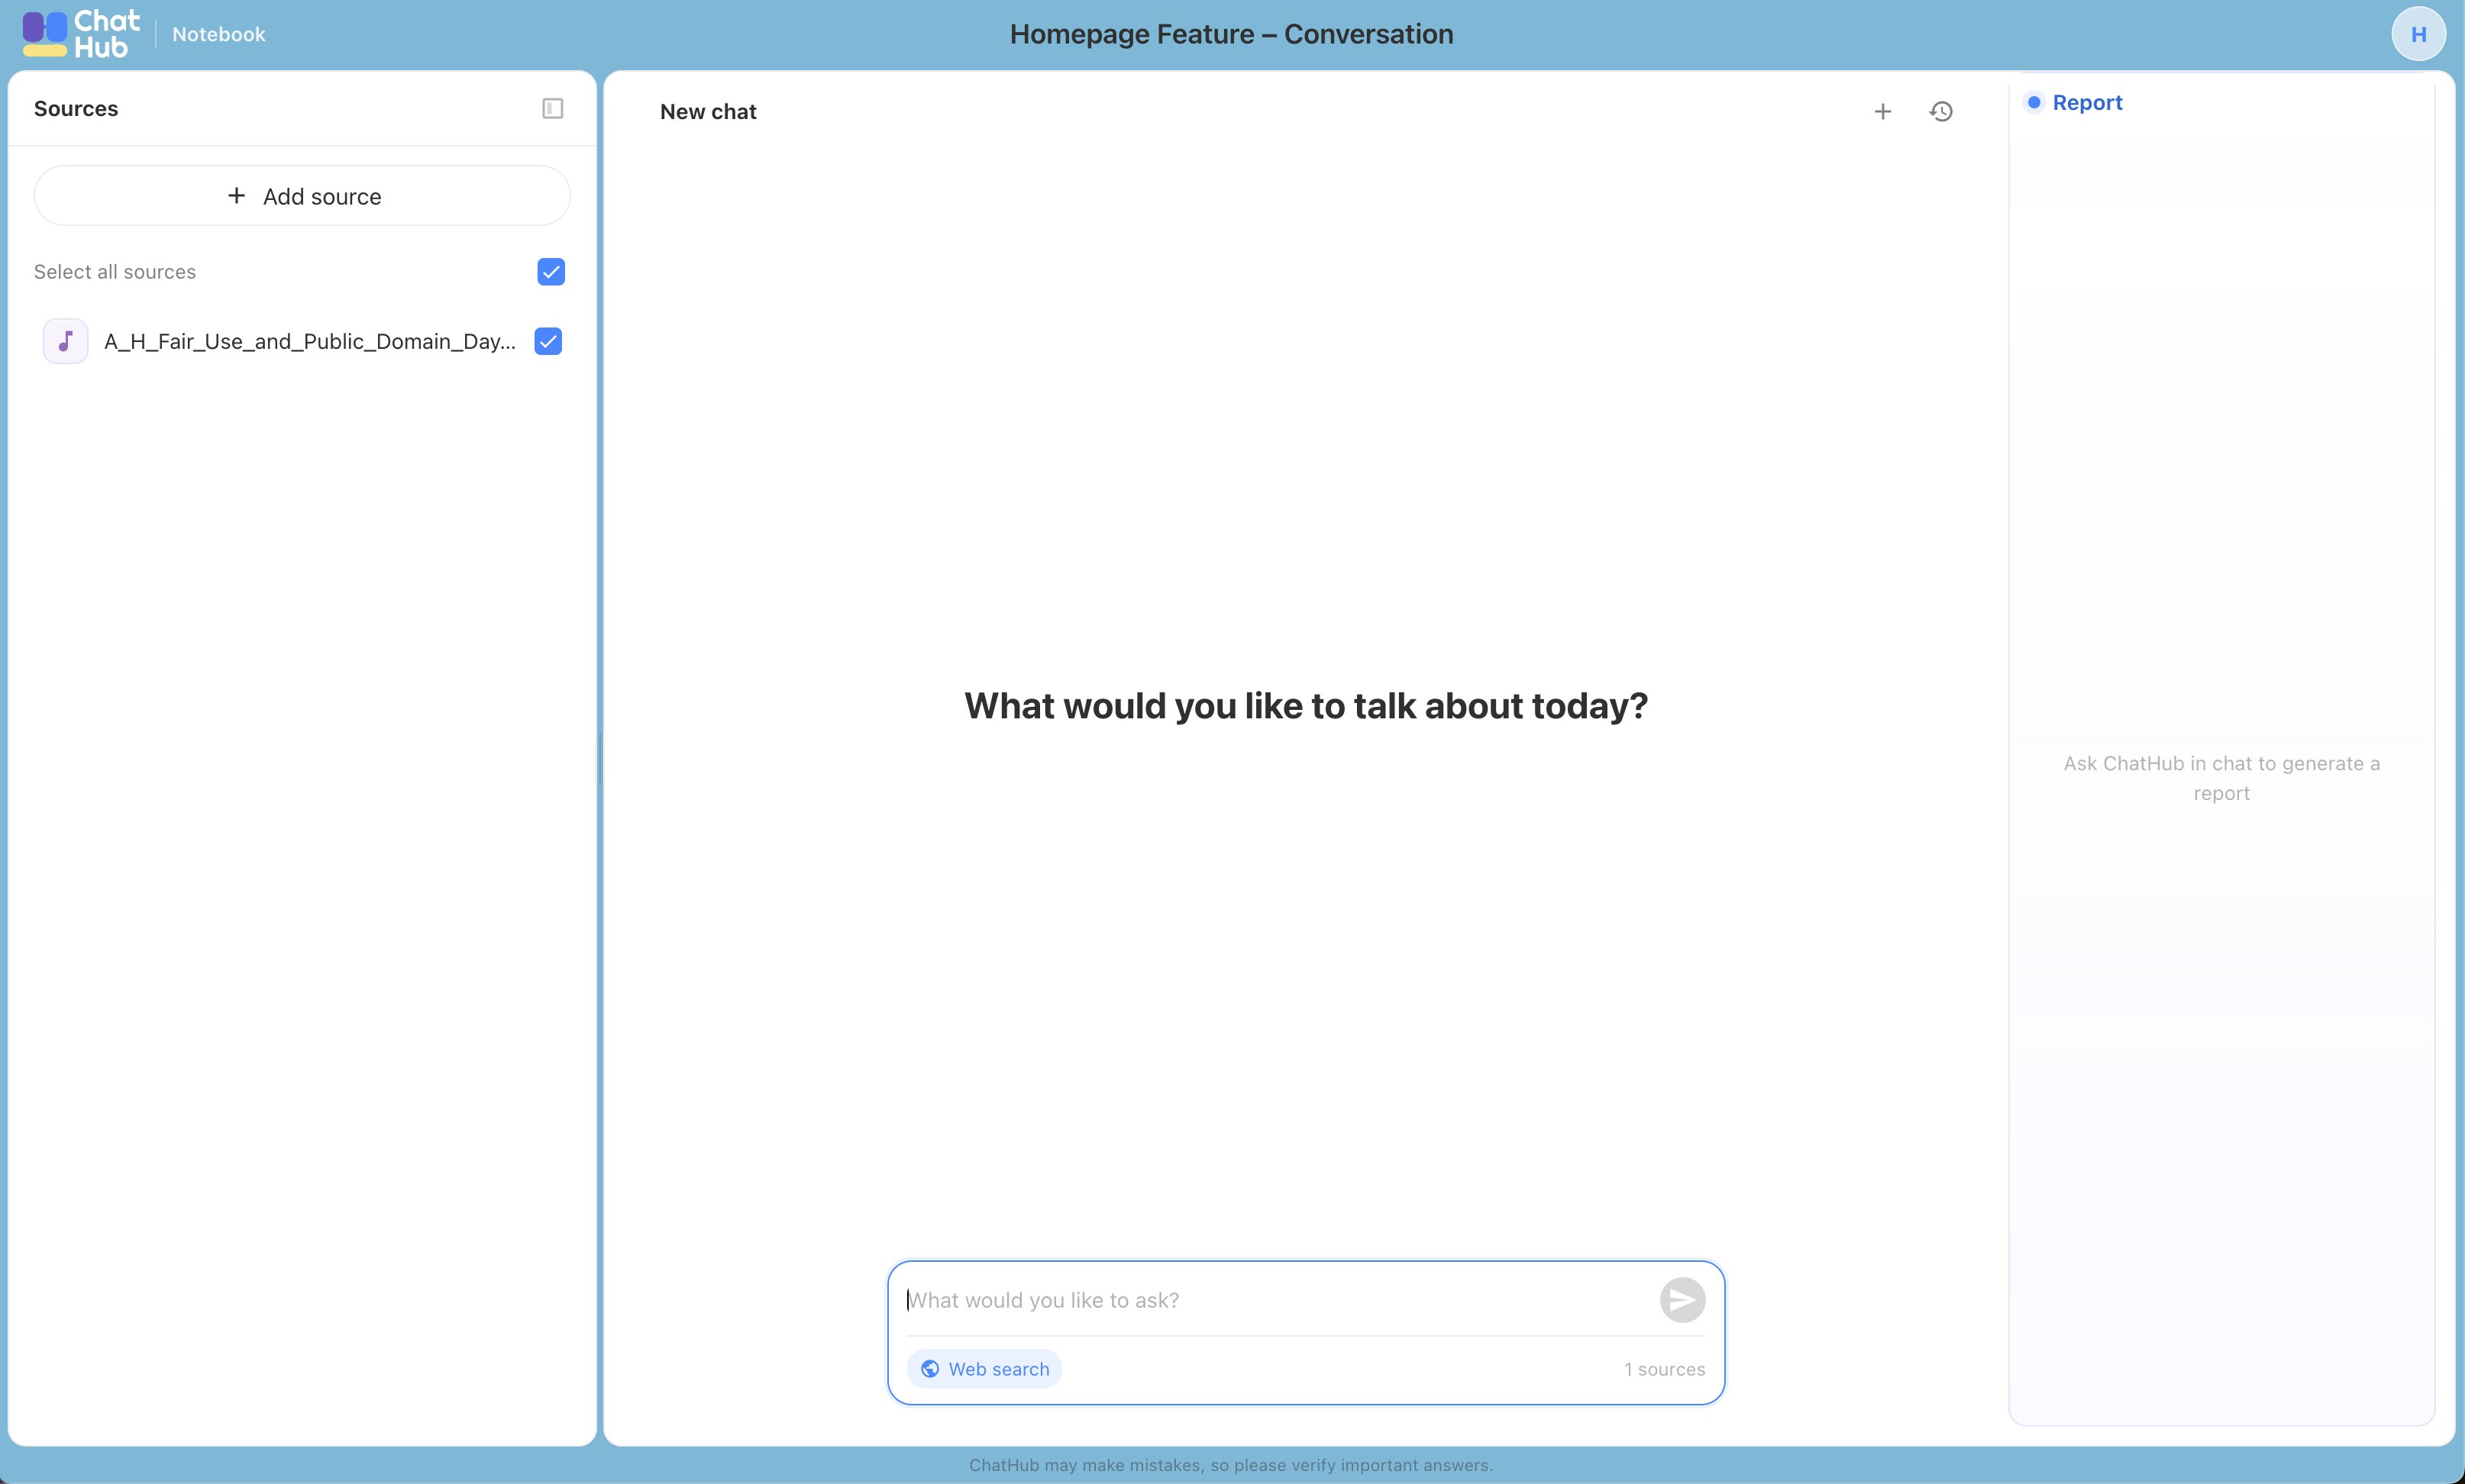Click the ChatHub logo

81,34
